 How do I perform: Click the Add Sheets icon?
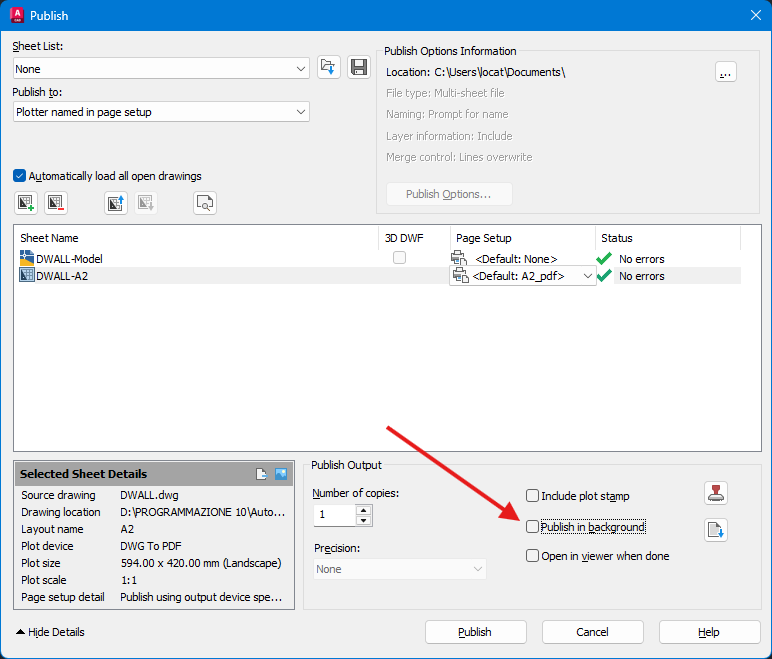pos(26,202)
